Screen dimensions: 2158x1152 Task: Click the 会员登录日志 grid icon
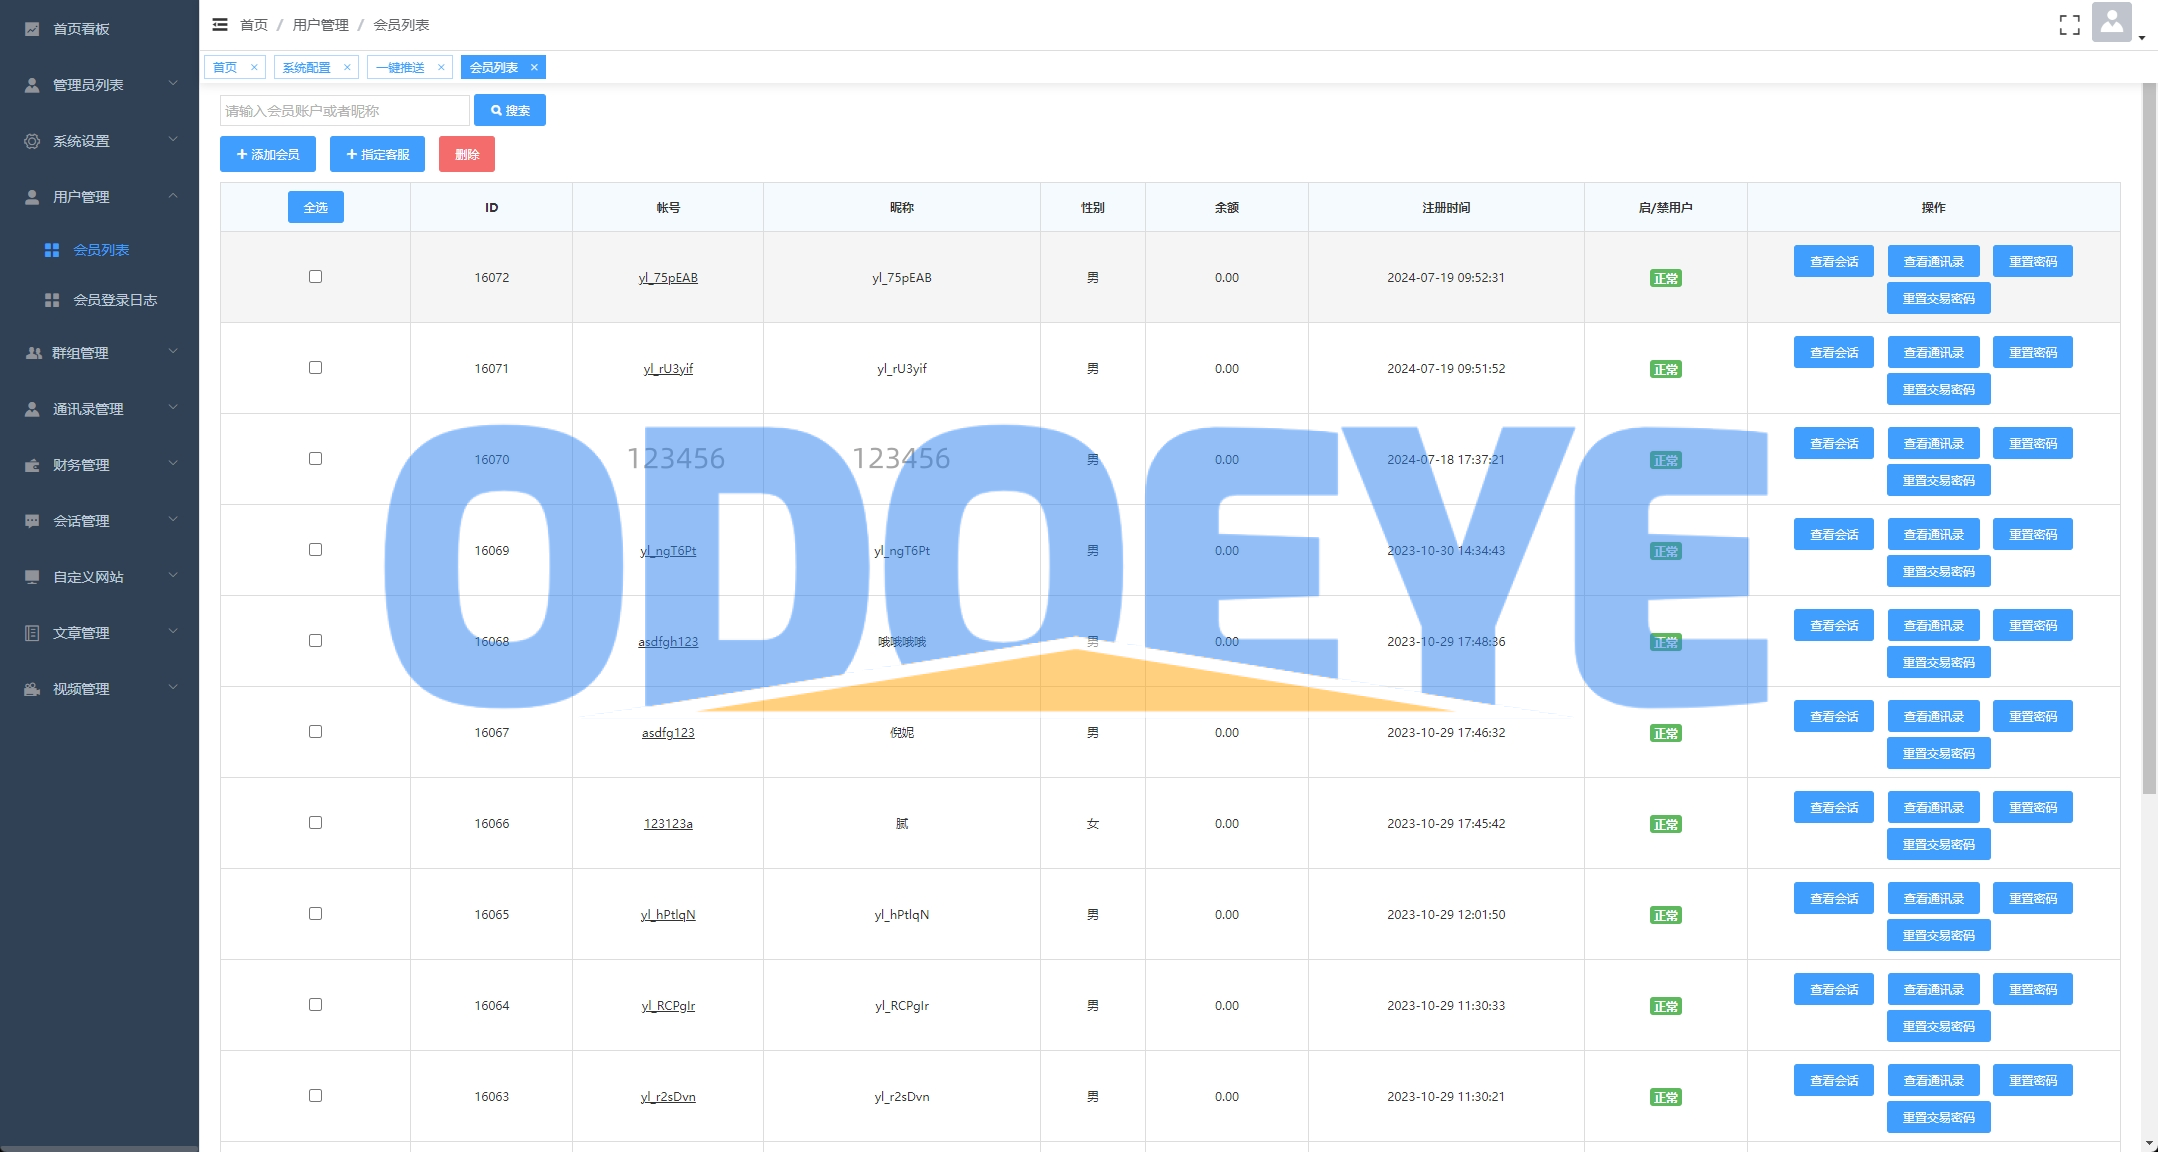[x=52, y=300]
